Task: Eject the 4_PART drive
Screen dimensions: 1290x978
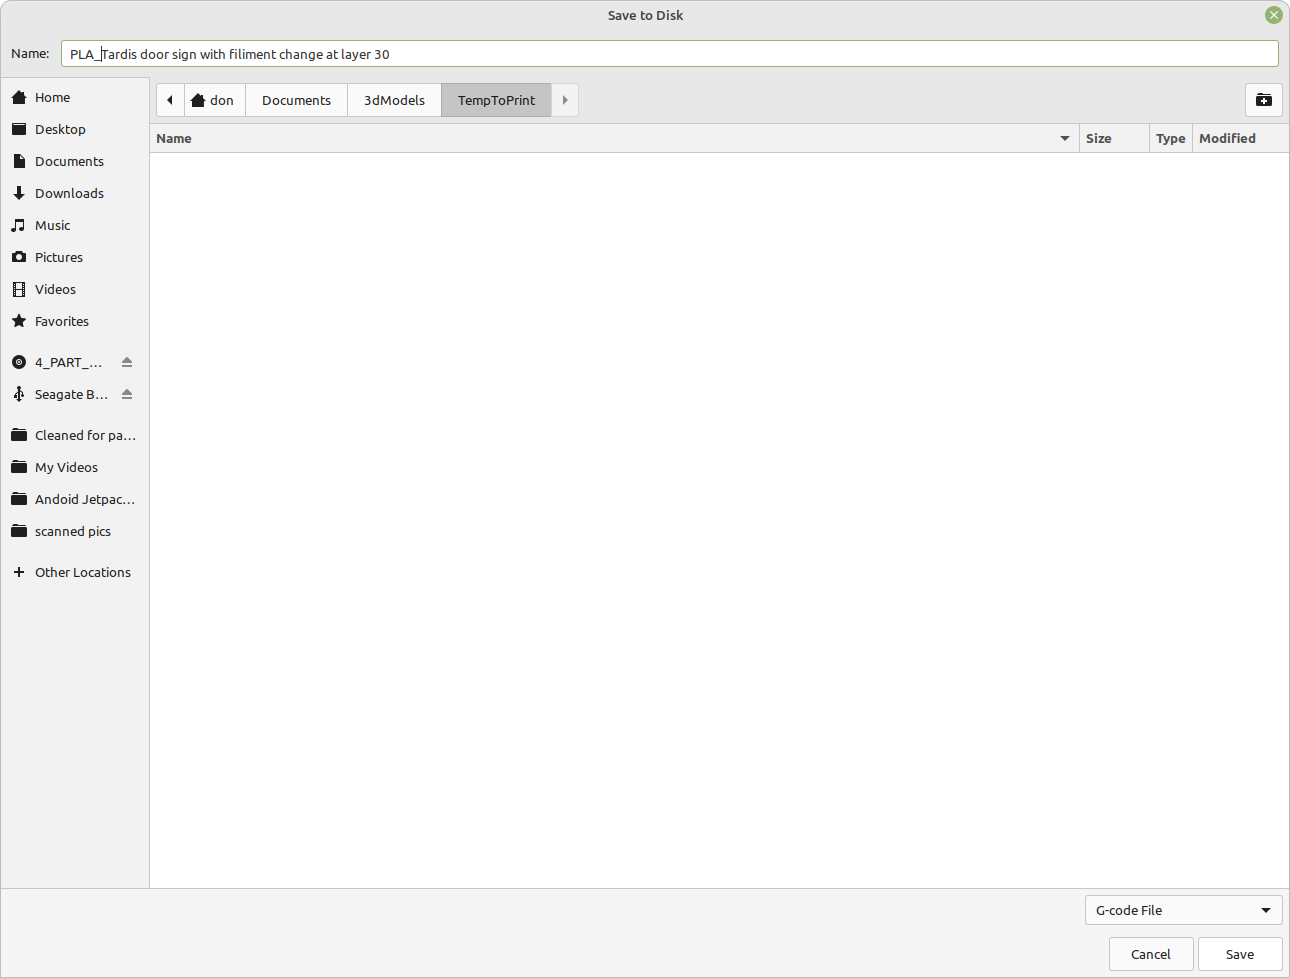Action: point(126,361)
